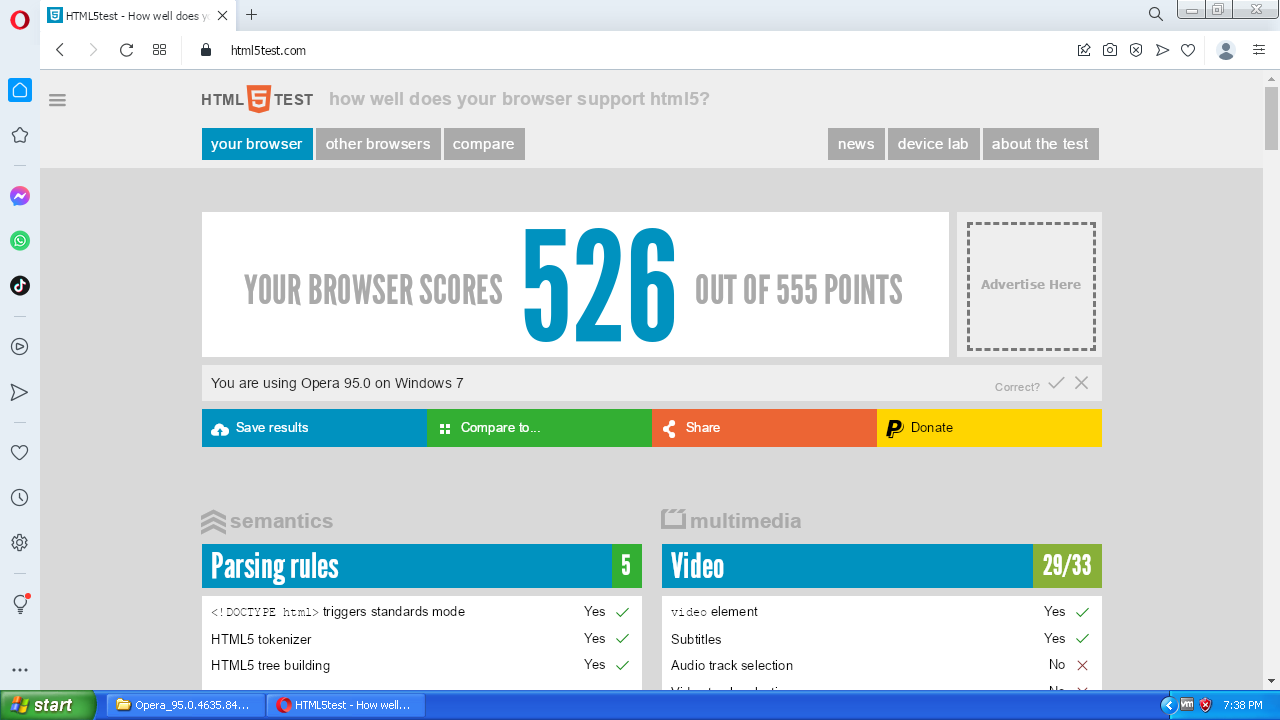Select the 'your browser' tab
This screenshot has height=720, width=1280.
[x=257, y=144]
